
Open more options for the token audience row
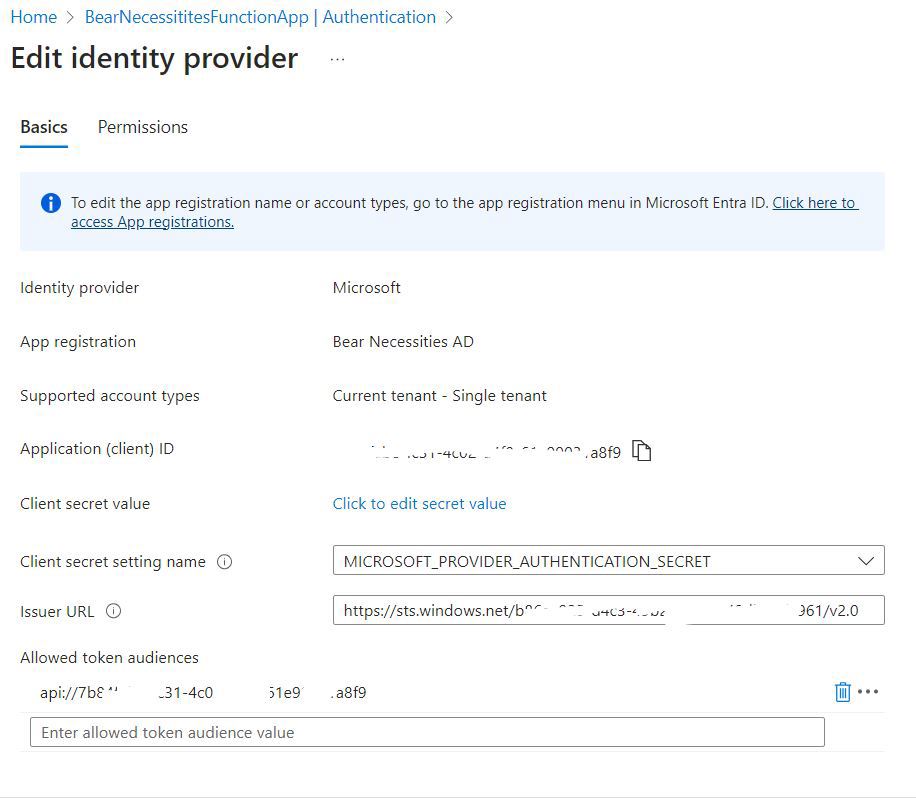point(868,692)
